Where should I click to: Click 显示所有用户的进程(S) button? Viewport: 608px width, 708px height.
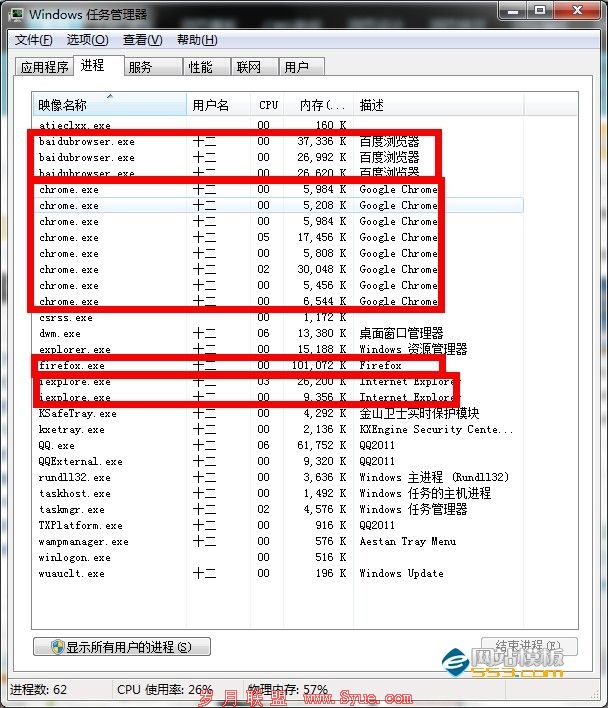[x=122, y=647]
